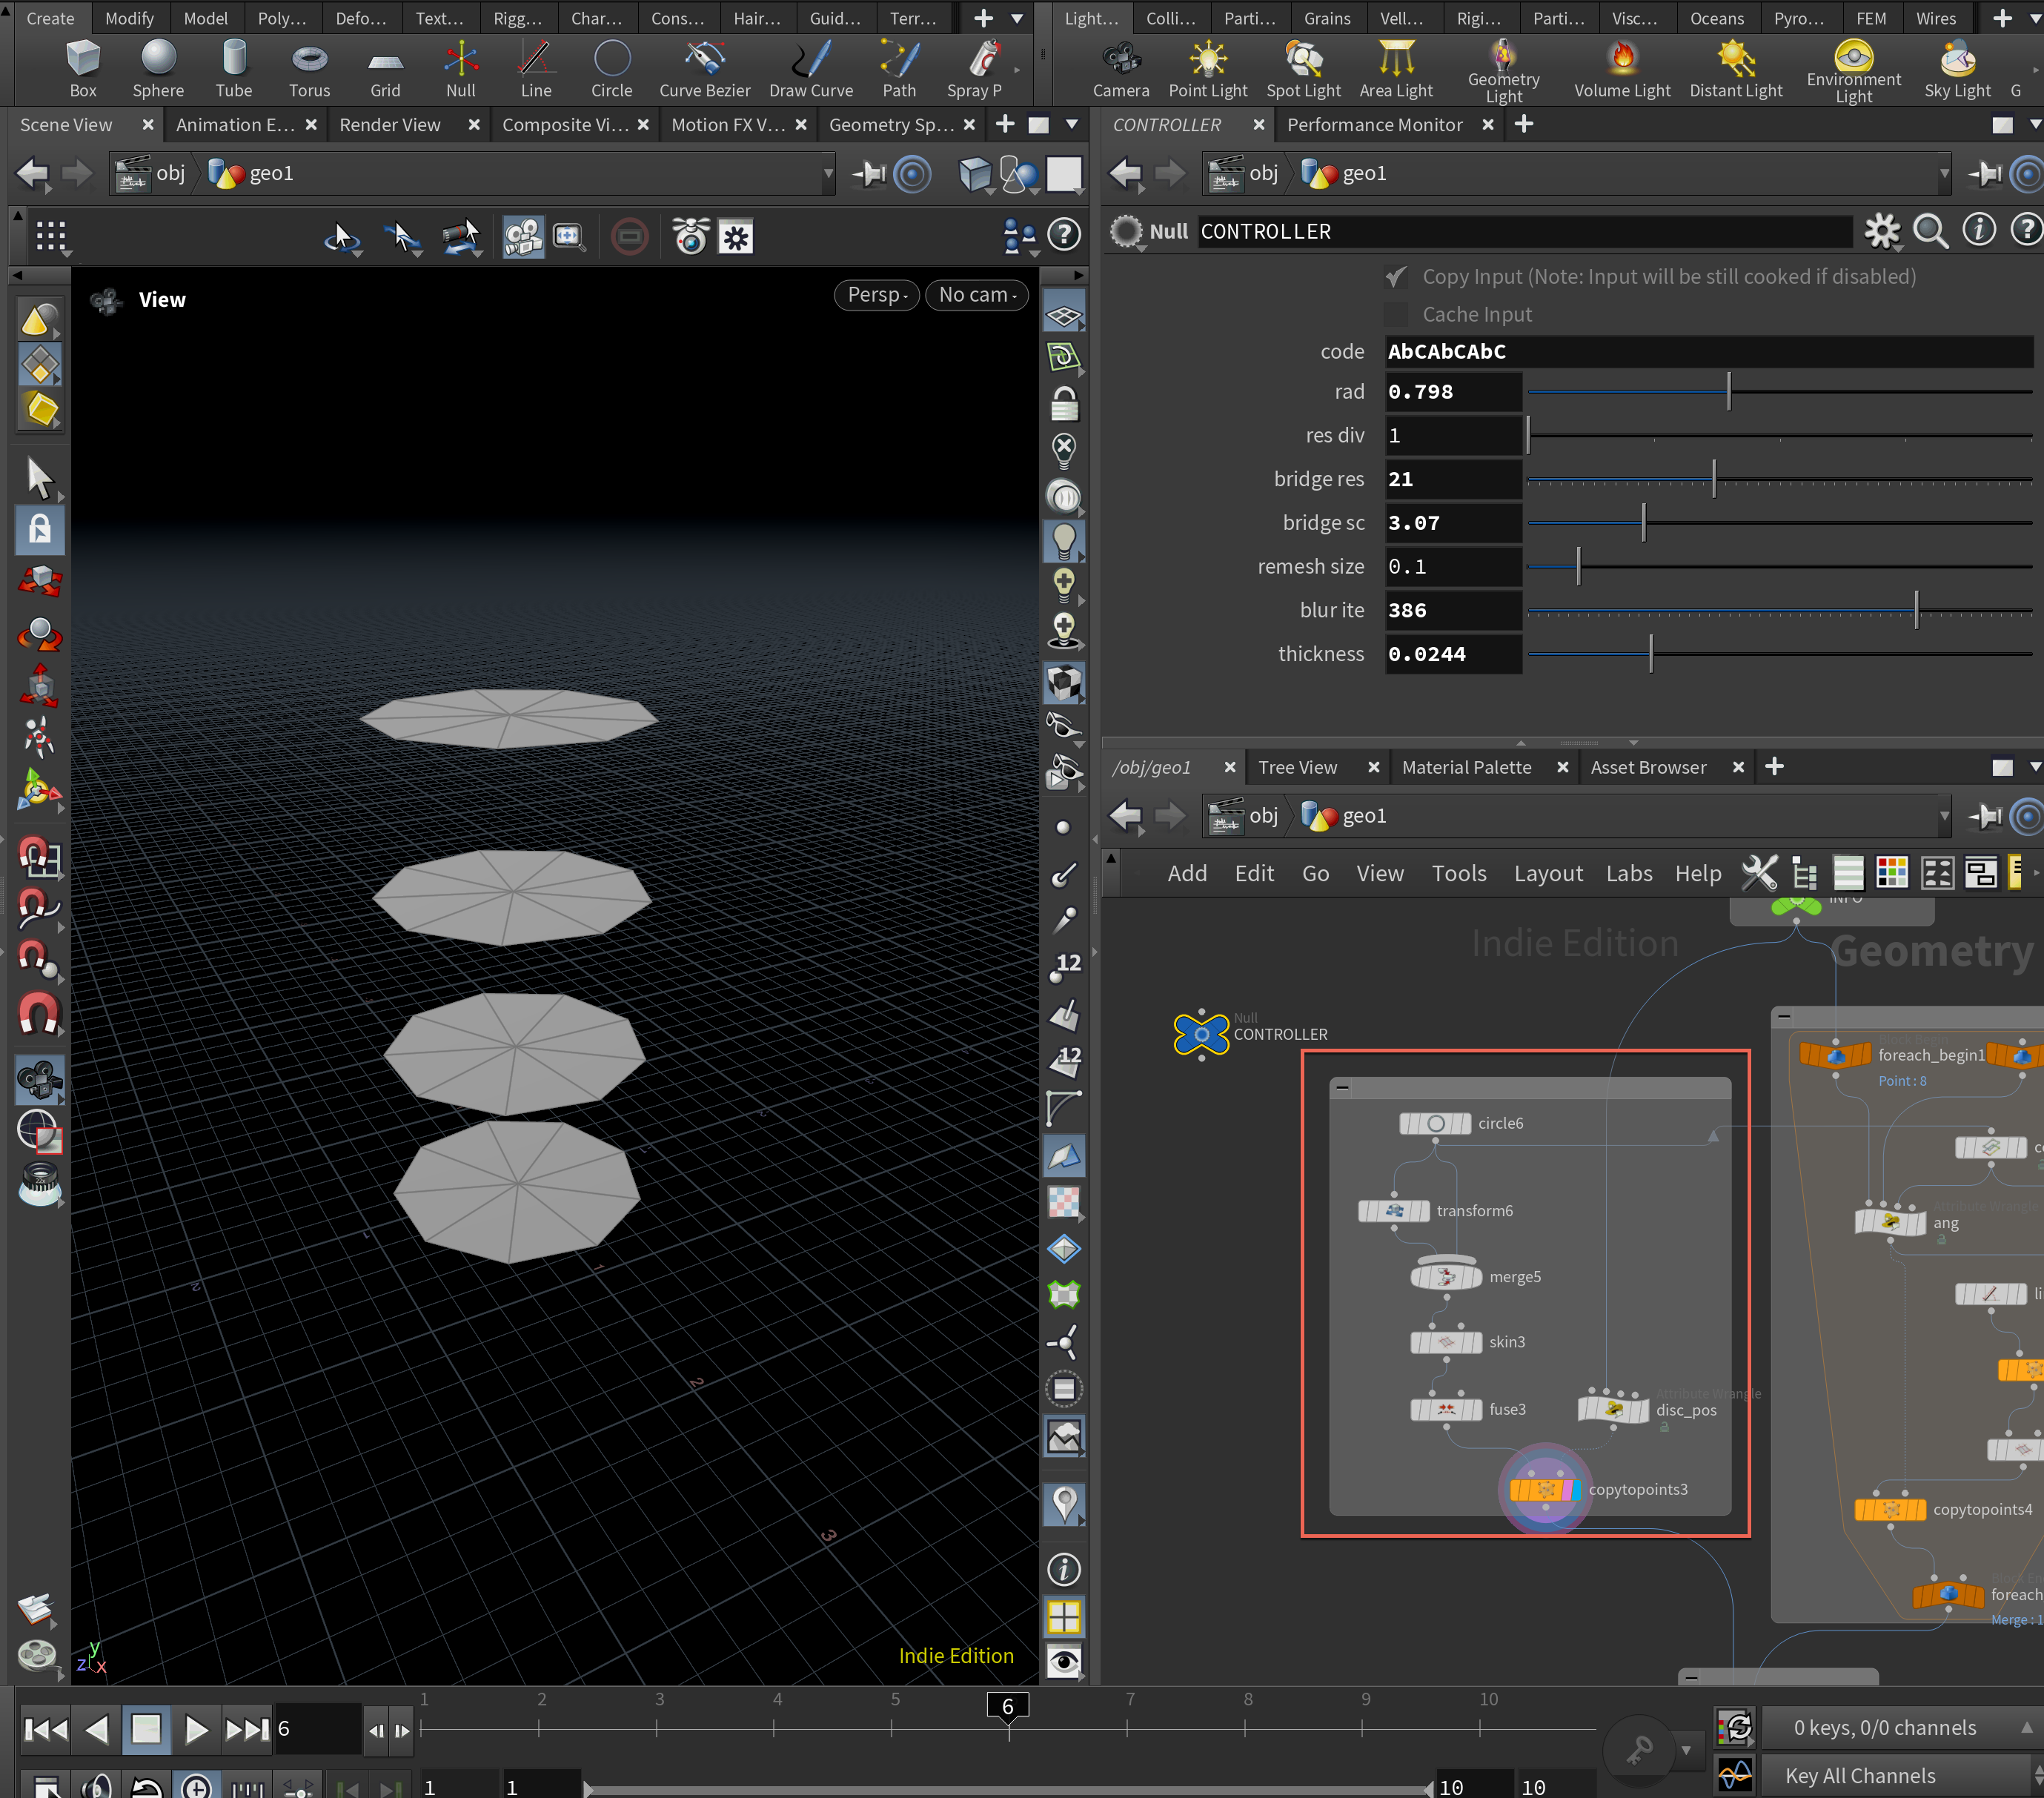The image size is (2044, 1798).
Task: Open the Labs menu in network editor
Action: click(1628, 874)
